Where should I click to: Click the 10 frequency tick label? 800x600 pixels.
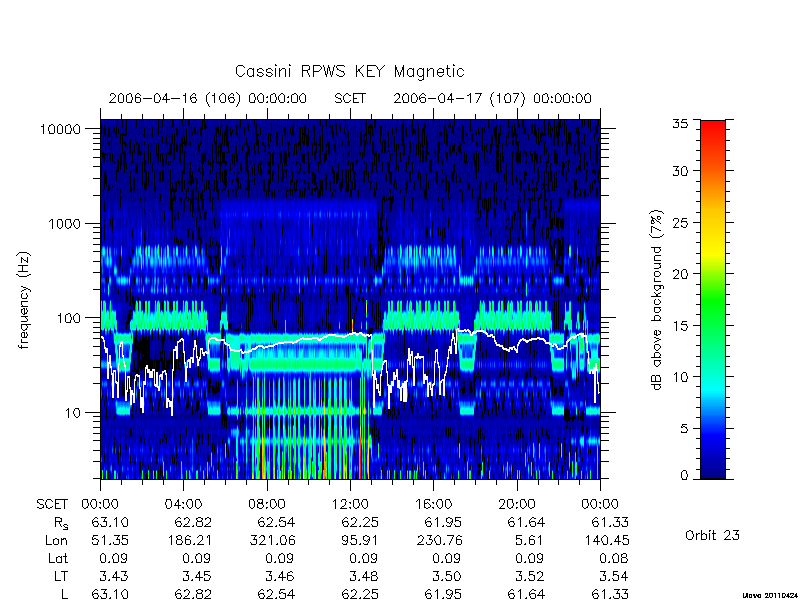tap(73, 413)
